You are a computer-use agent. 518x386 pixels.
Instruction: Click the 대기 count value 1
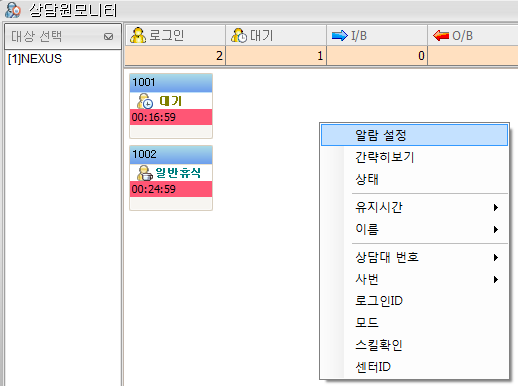pos(320,55)
